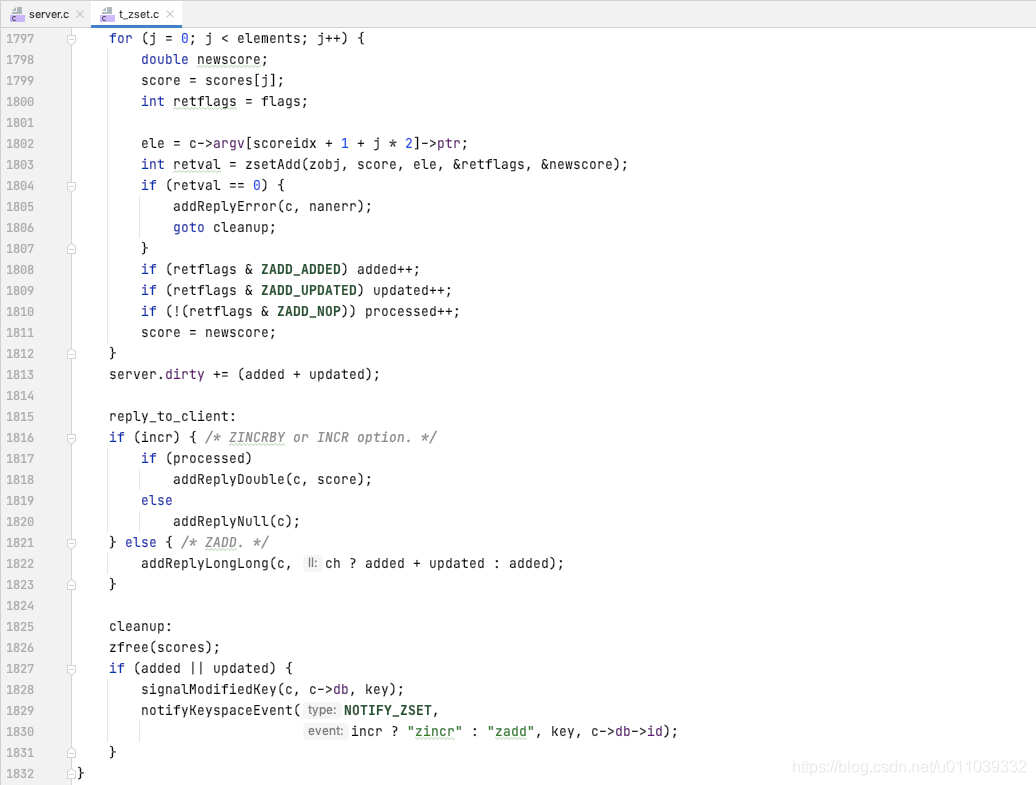Image resolution: width=1036 pixels, height=785 pixels.
Task: Collapse the if (added || updated) block at line 1827
Action: click(x=71, y=669)
